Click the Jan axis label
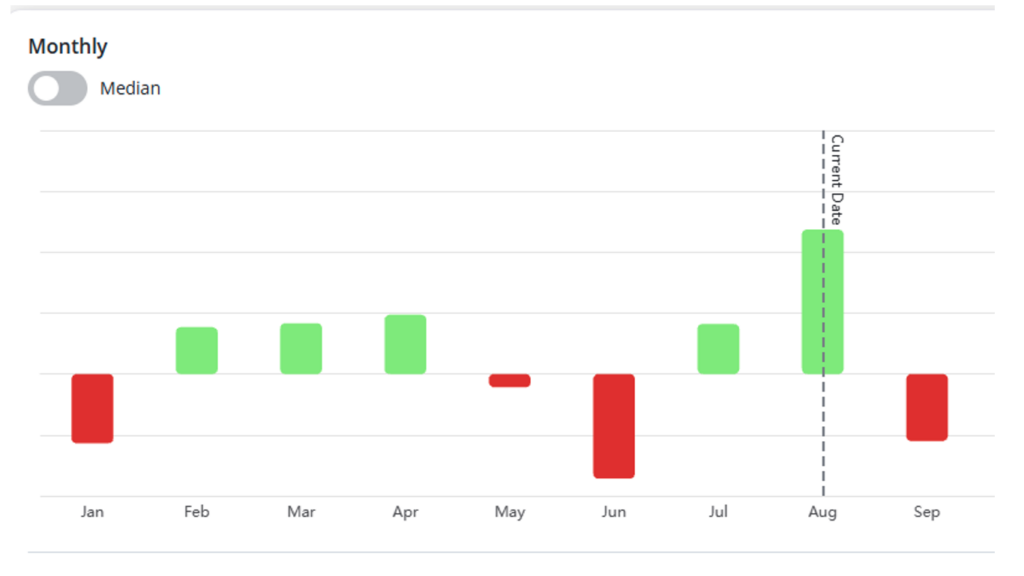Image resolution: width=1024 pixels, height=576 pixels. click(x=92, y=512)
